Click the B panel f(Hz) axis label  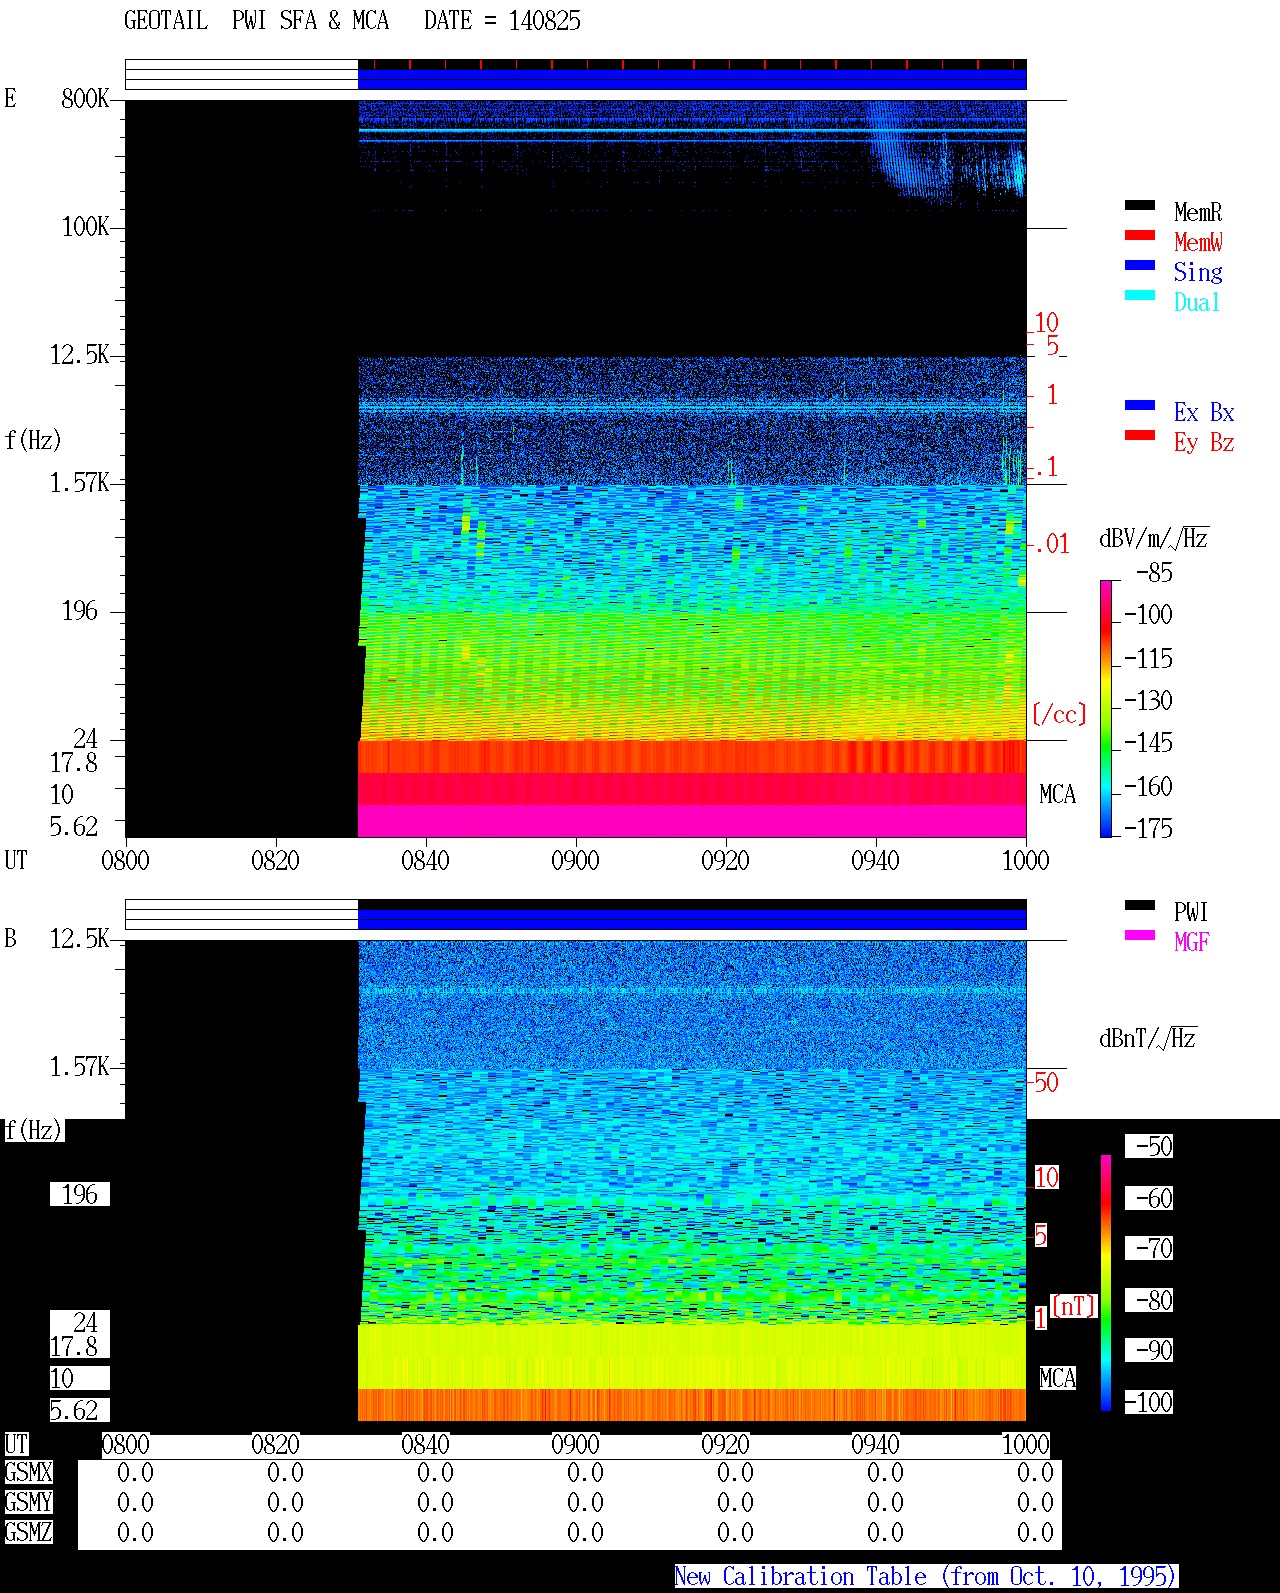tap(33, 1131)
